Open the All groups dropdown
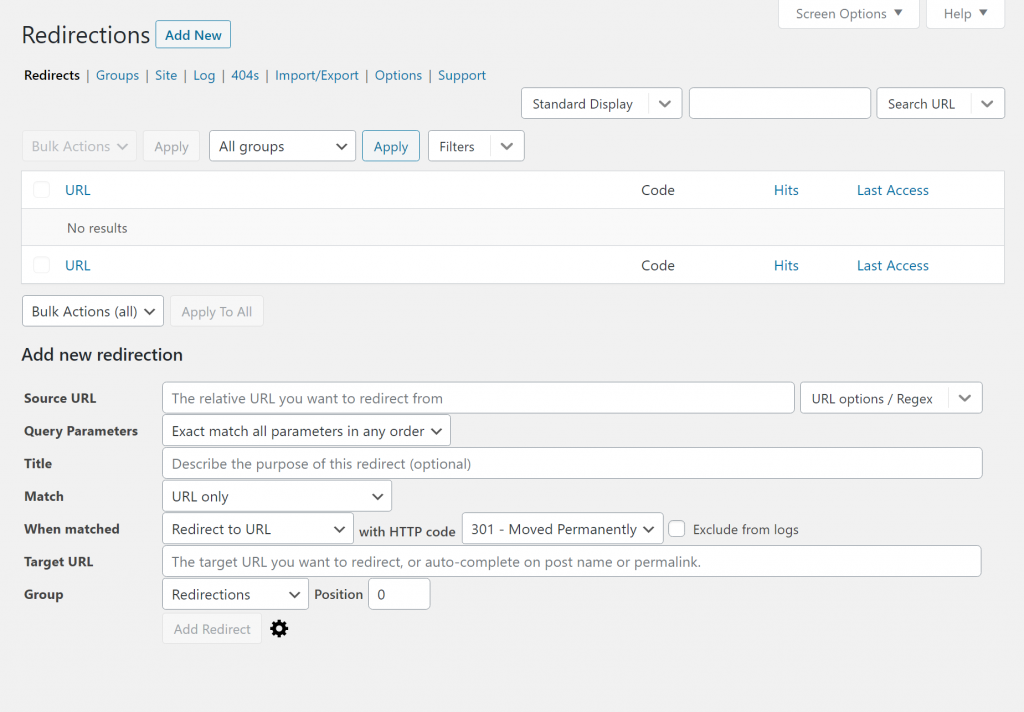The height and width of the screenshot is (712, 1024). point(282,146)
